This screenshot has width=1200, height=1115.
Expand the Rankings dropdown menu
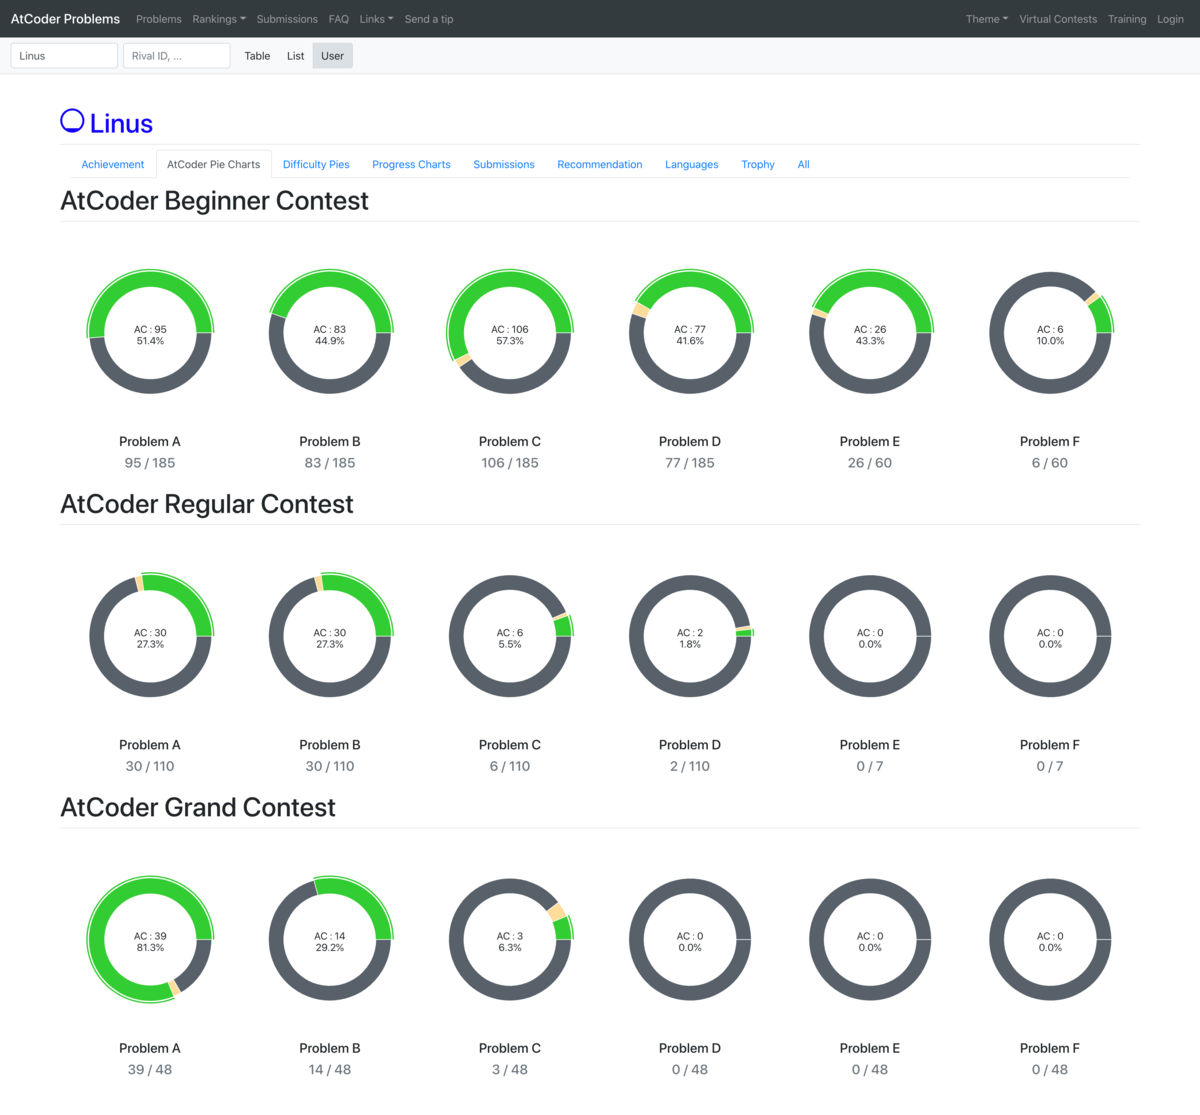[x=219, y=19]
